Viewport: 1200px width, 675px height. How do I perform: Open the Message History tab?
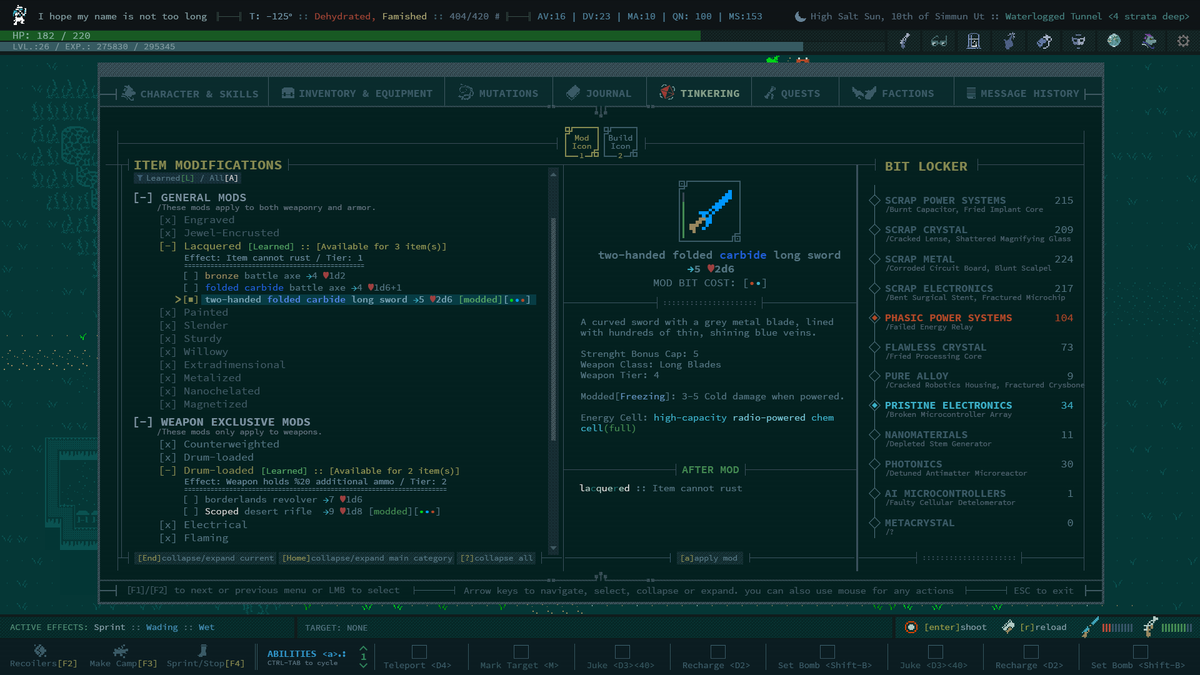[x=1023, y=93]
